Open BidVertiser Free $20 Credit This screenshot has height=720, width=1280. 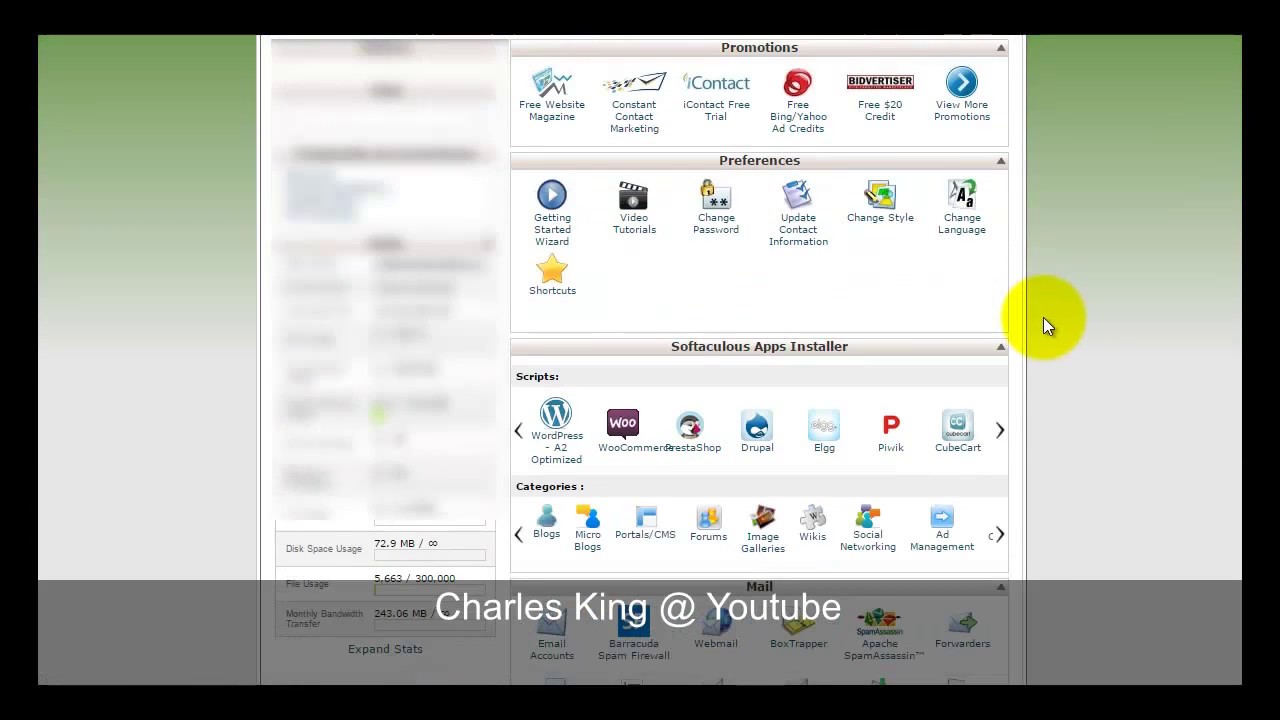tap(880, 95)
